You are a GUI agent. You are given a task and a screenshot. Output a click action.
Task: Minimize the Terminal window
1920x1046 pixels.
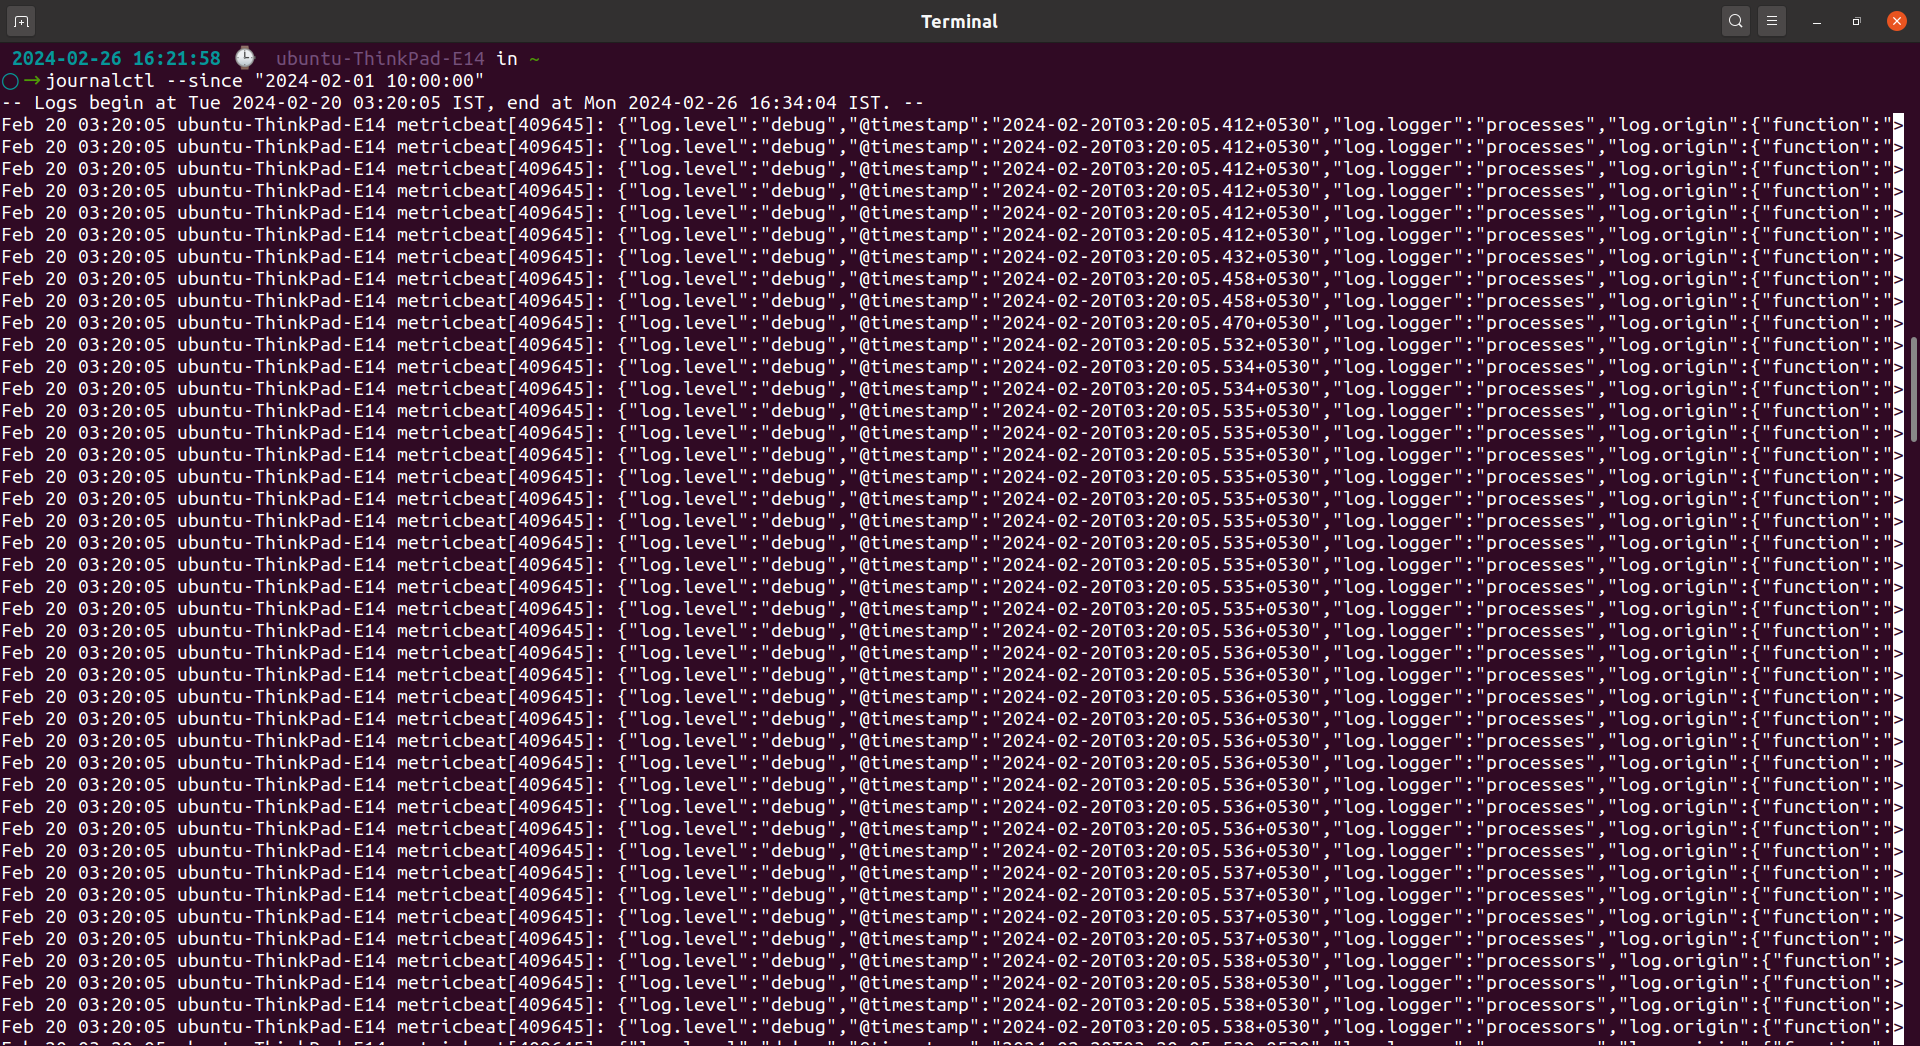coord(1817,21)
